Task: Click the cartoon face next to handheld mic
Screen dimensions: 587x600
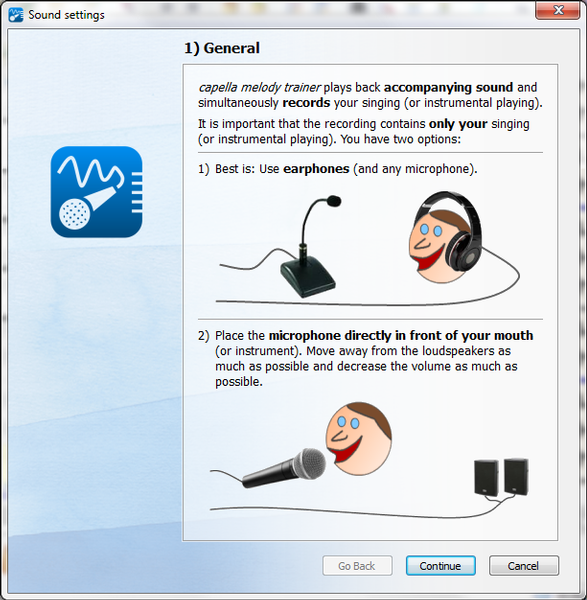Action: click(x=359, y=439)
